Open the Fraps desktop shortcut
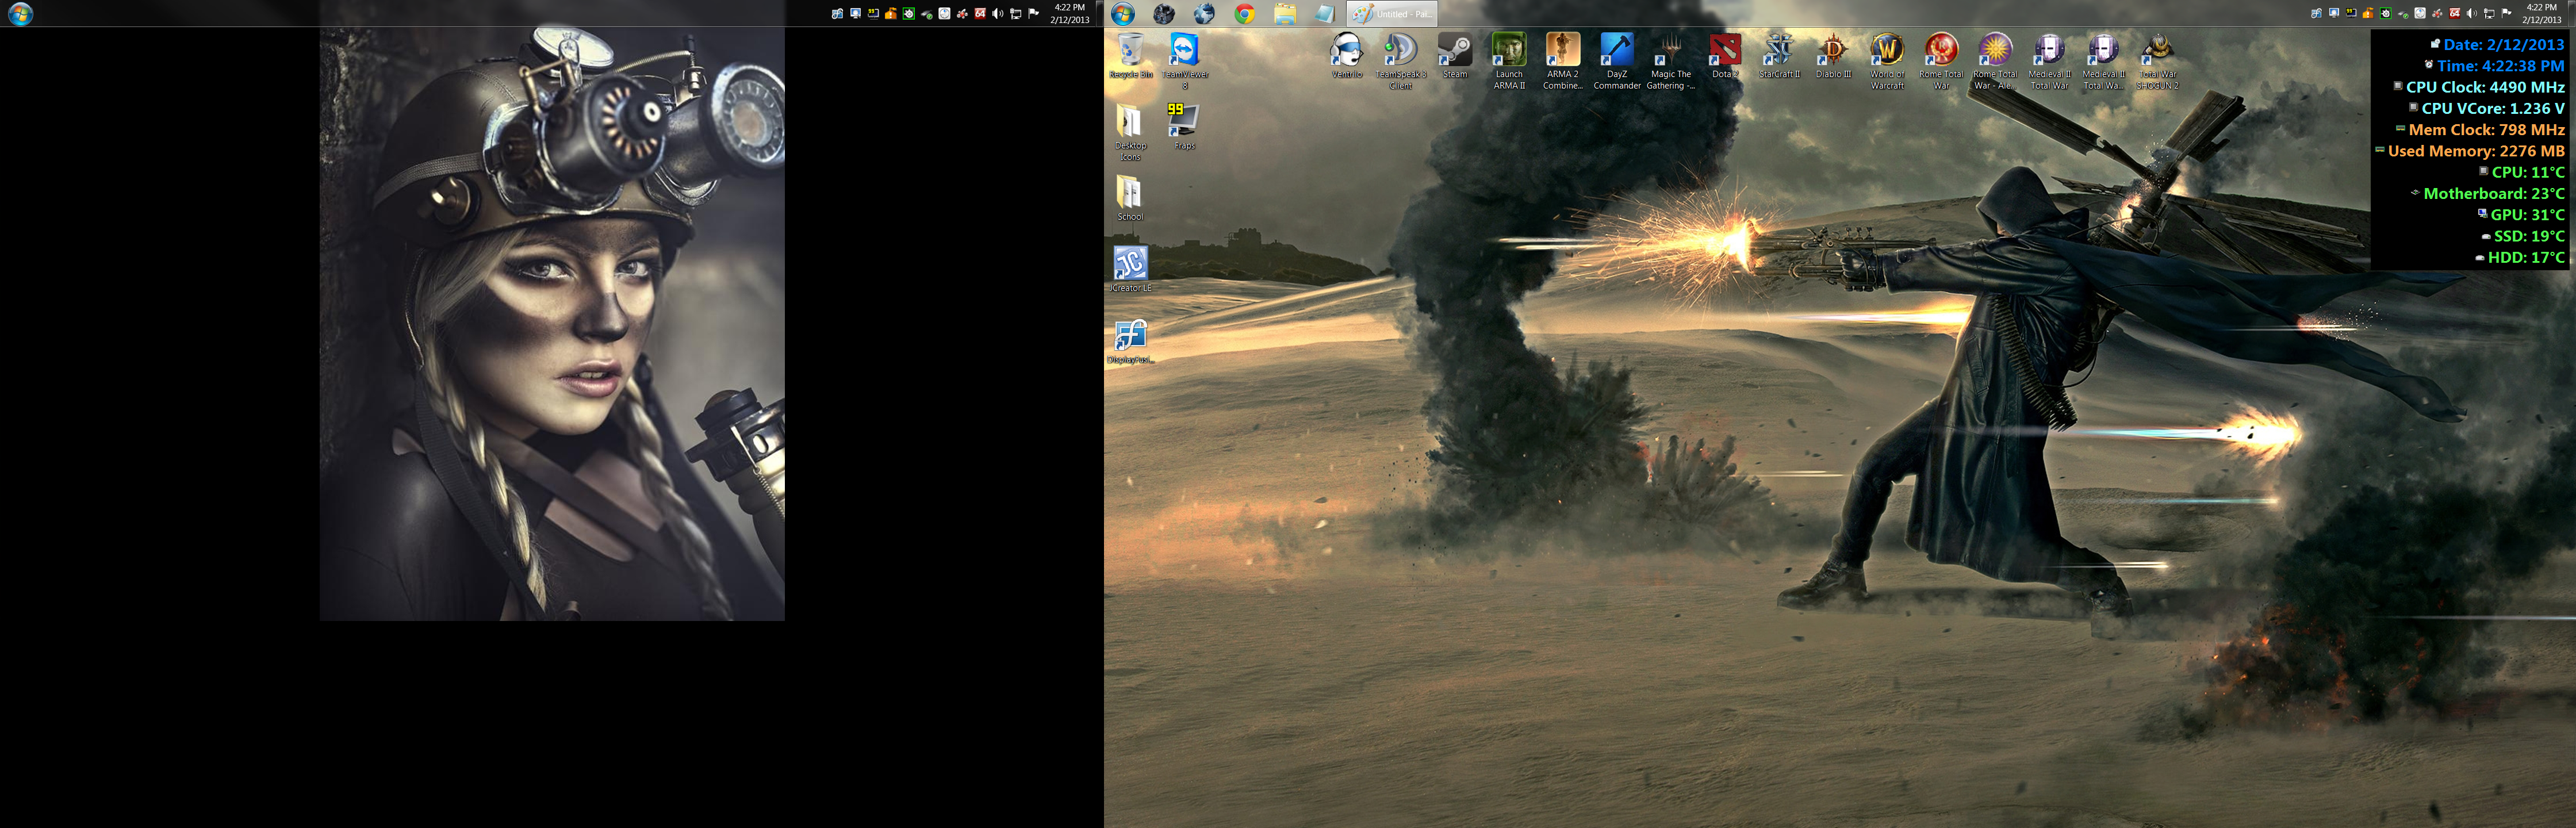The width and height of the screenshot is (2576, 828). [x=1184, y=121]
